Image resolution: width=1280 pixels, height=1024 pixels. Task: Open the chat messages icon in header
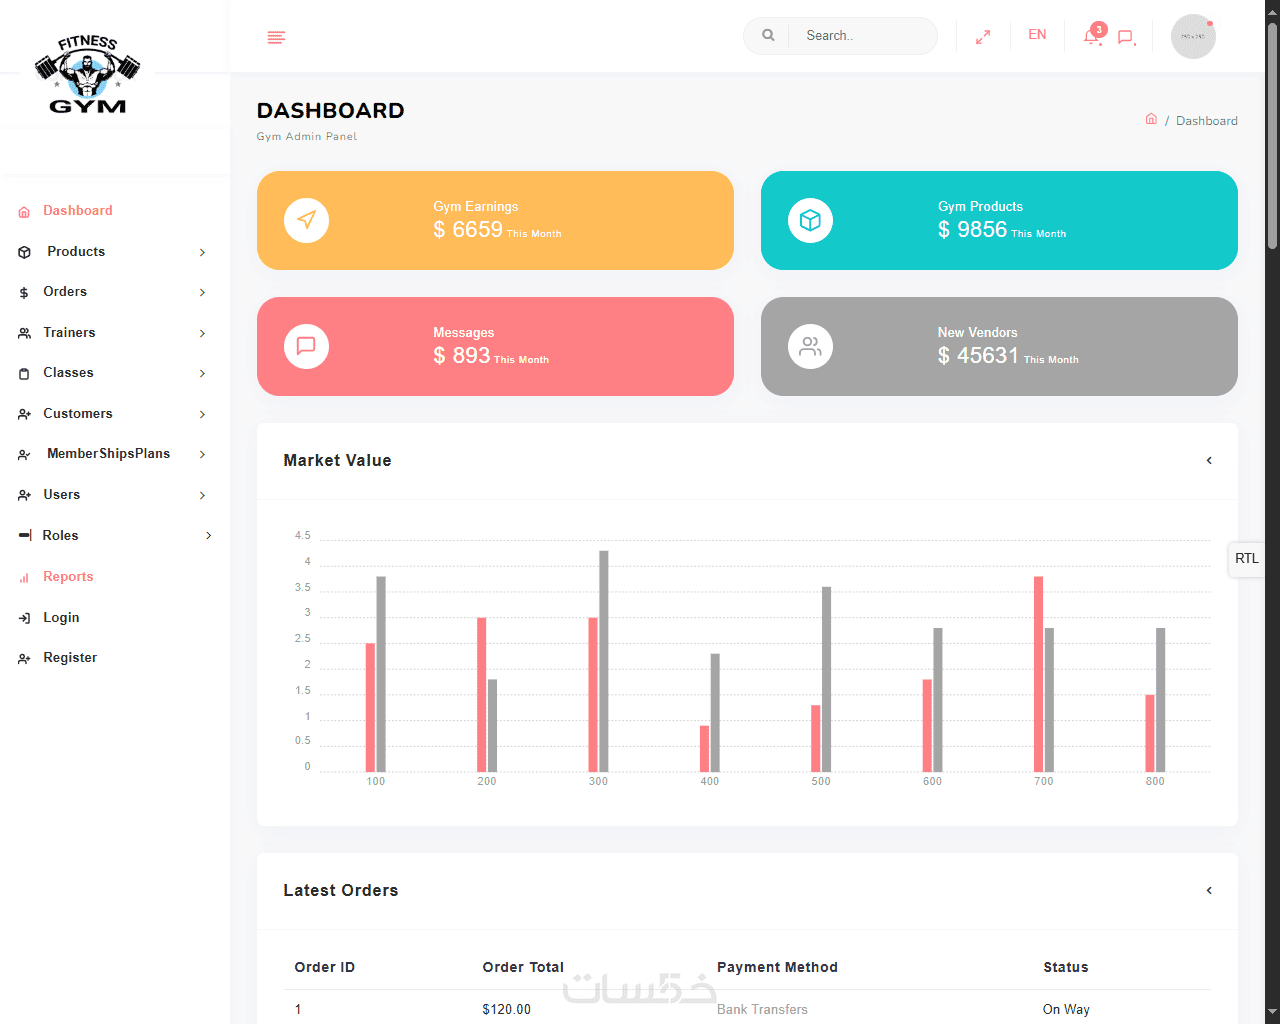click(1125, 37)
